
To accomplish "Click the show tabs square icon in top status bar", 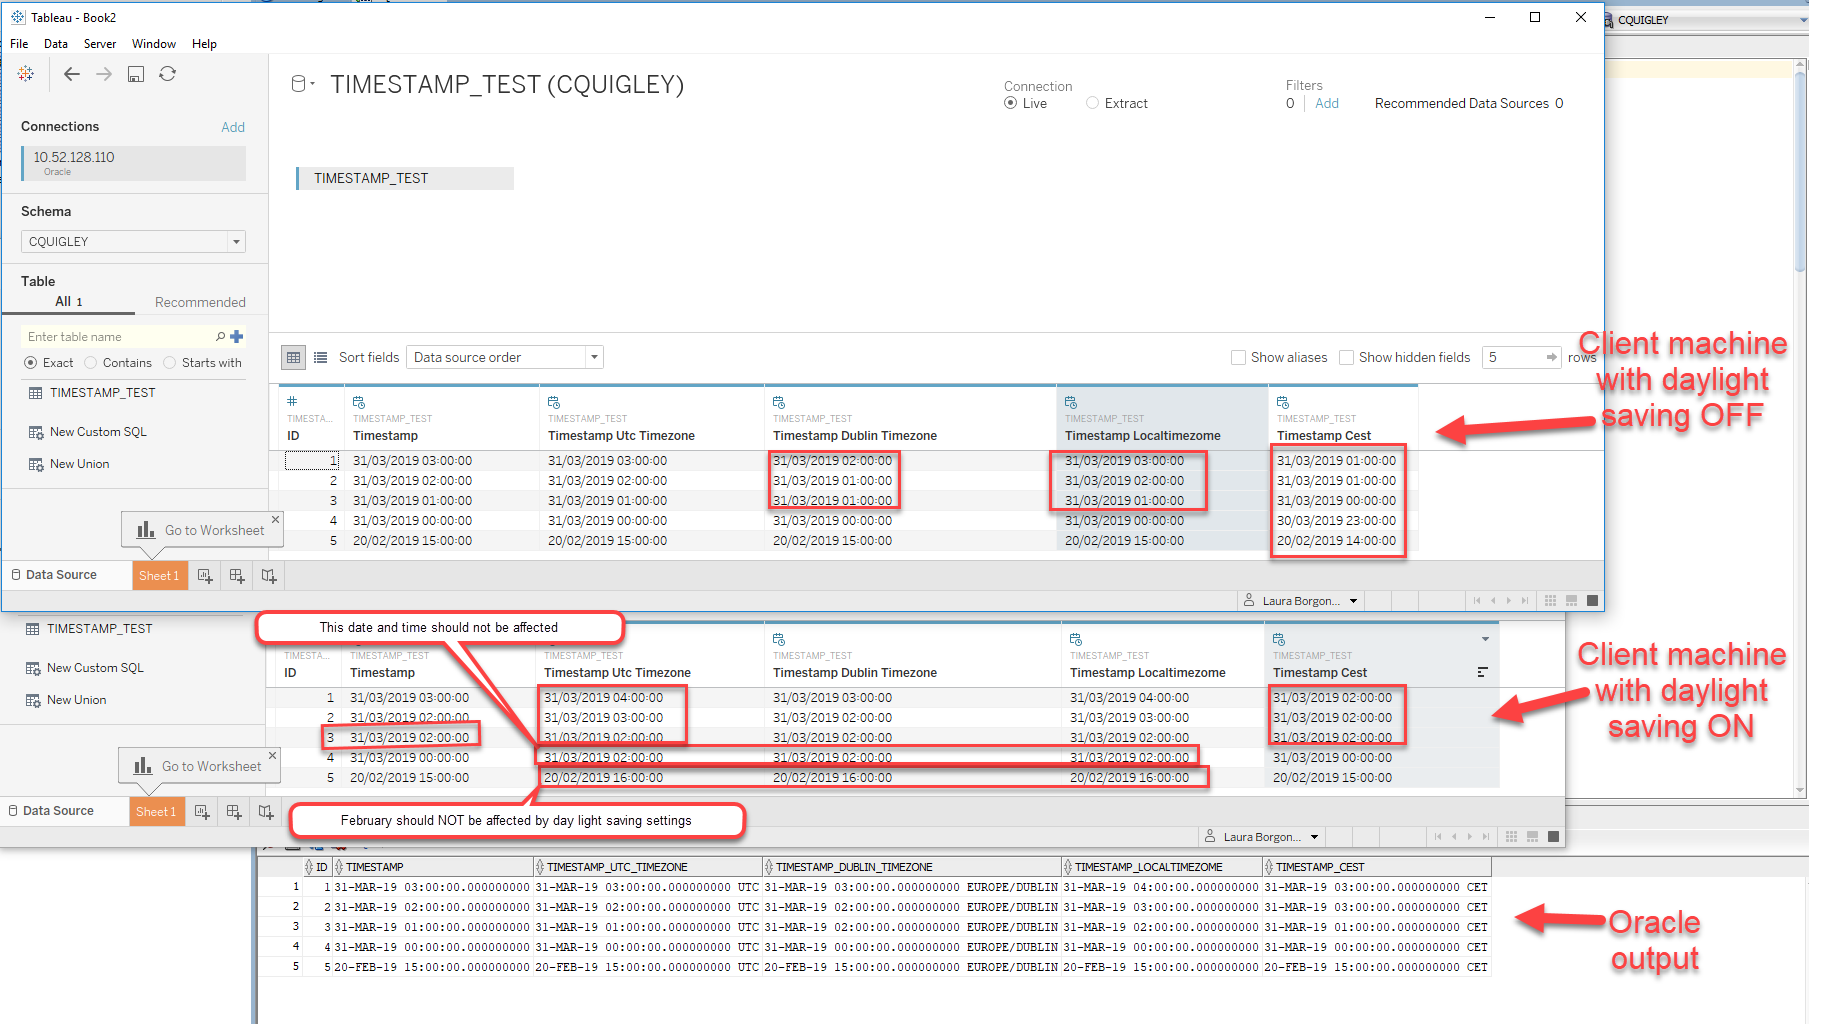I will point(1593,601).
